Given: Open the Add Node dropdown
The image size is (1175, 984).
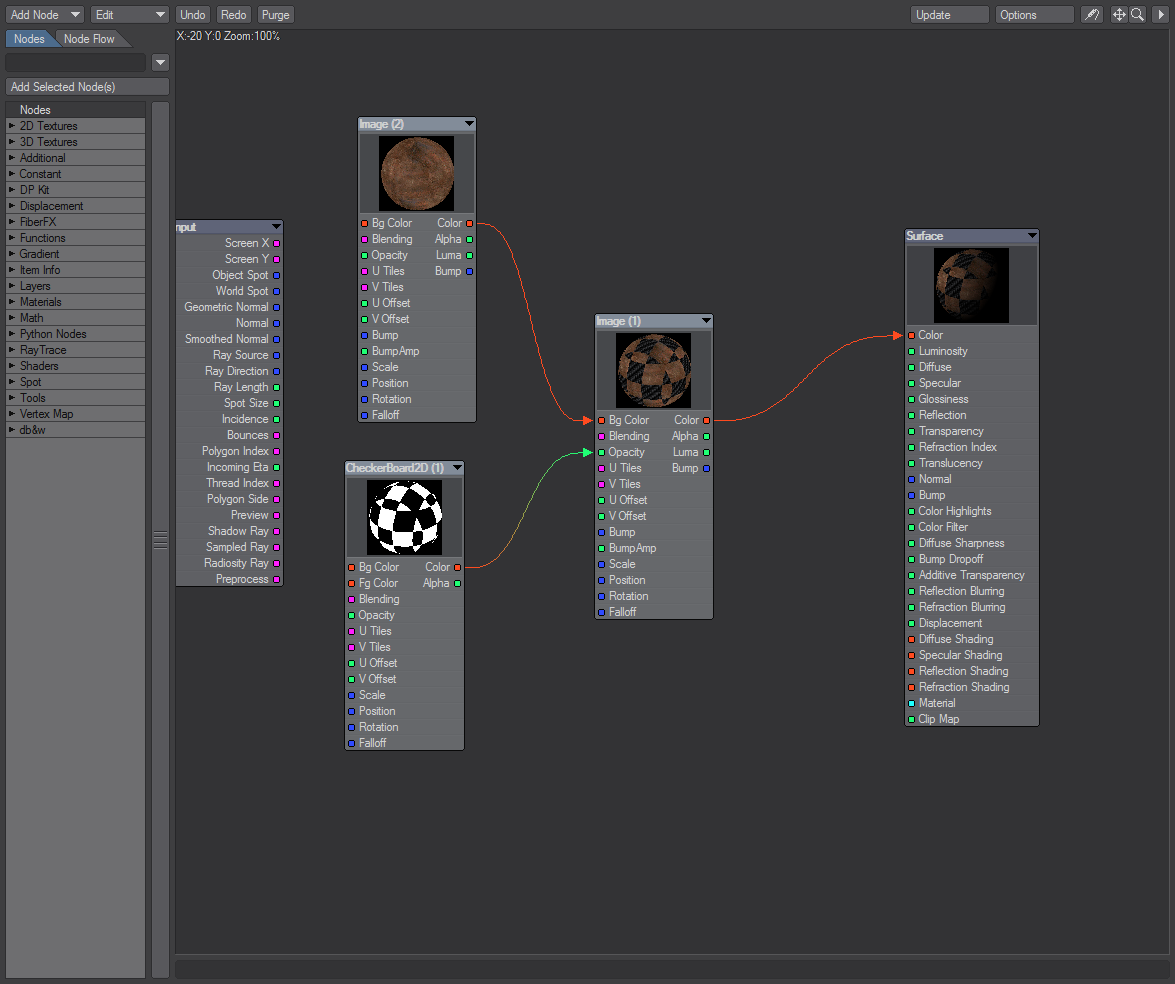Looking at the screenshot, I should tap(45, 15).
